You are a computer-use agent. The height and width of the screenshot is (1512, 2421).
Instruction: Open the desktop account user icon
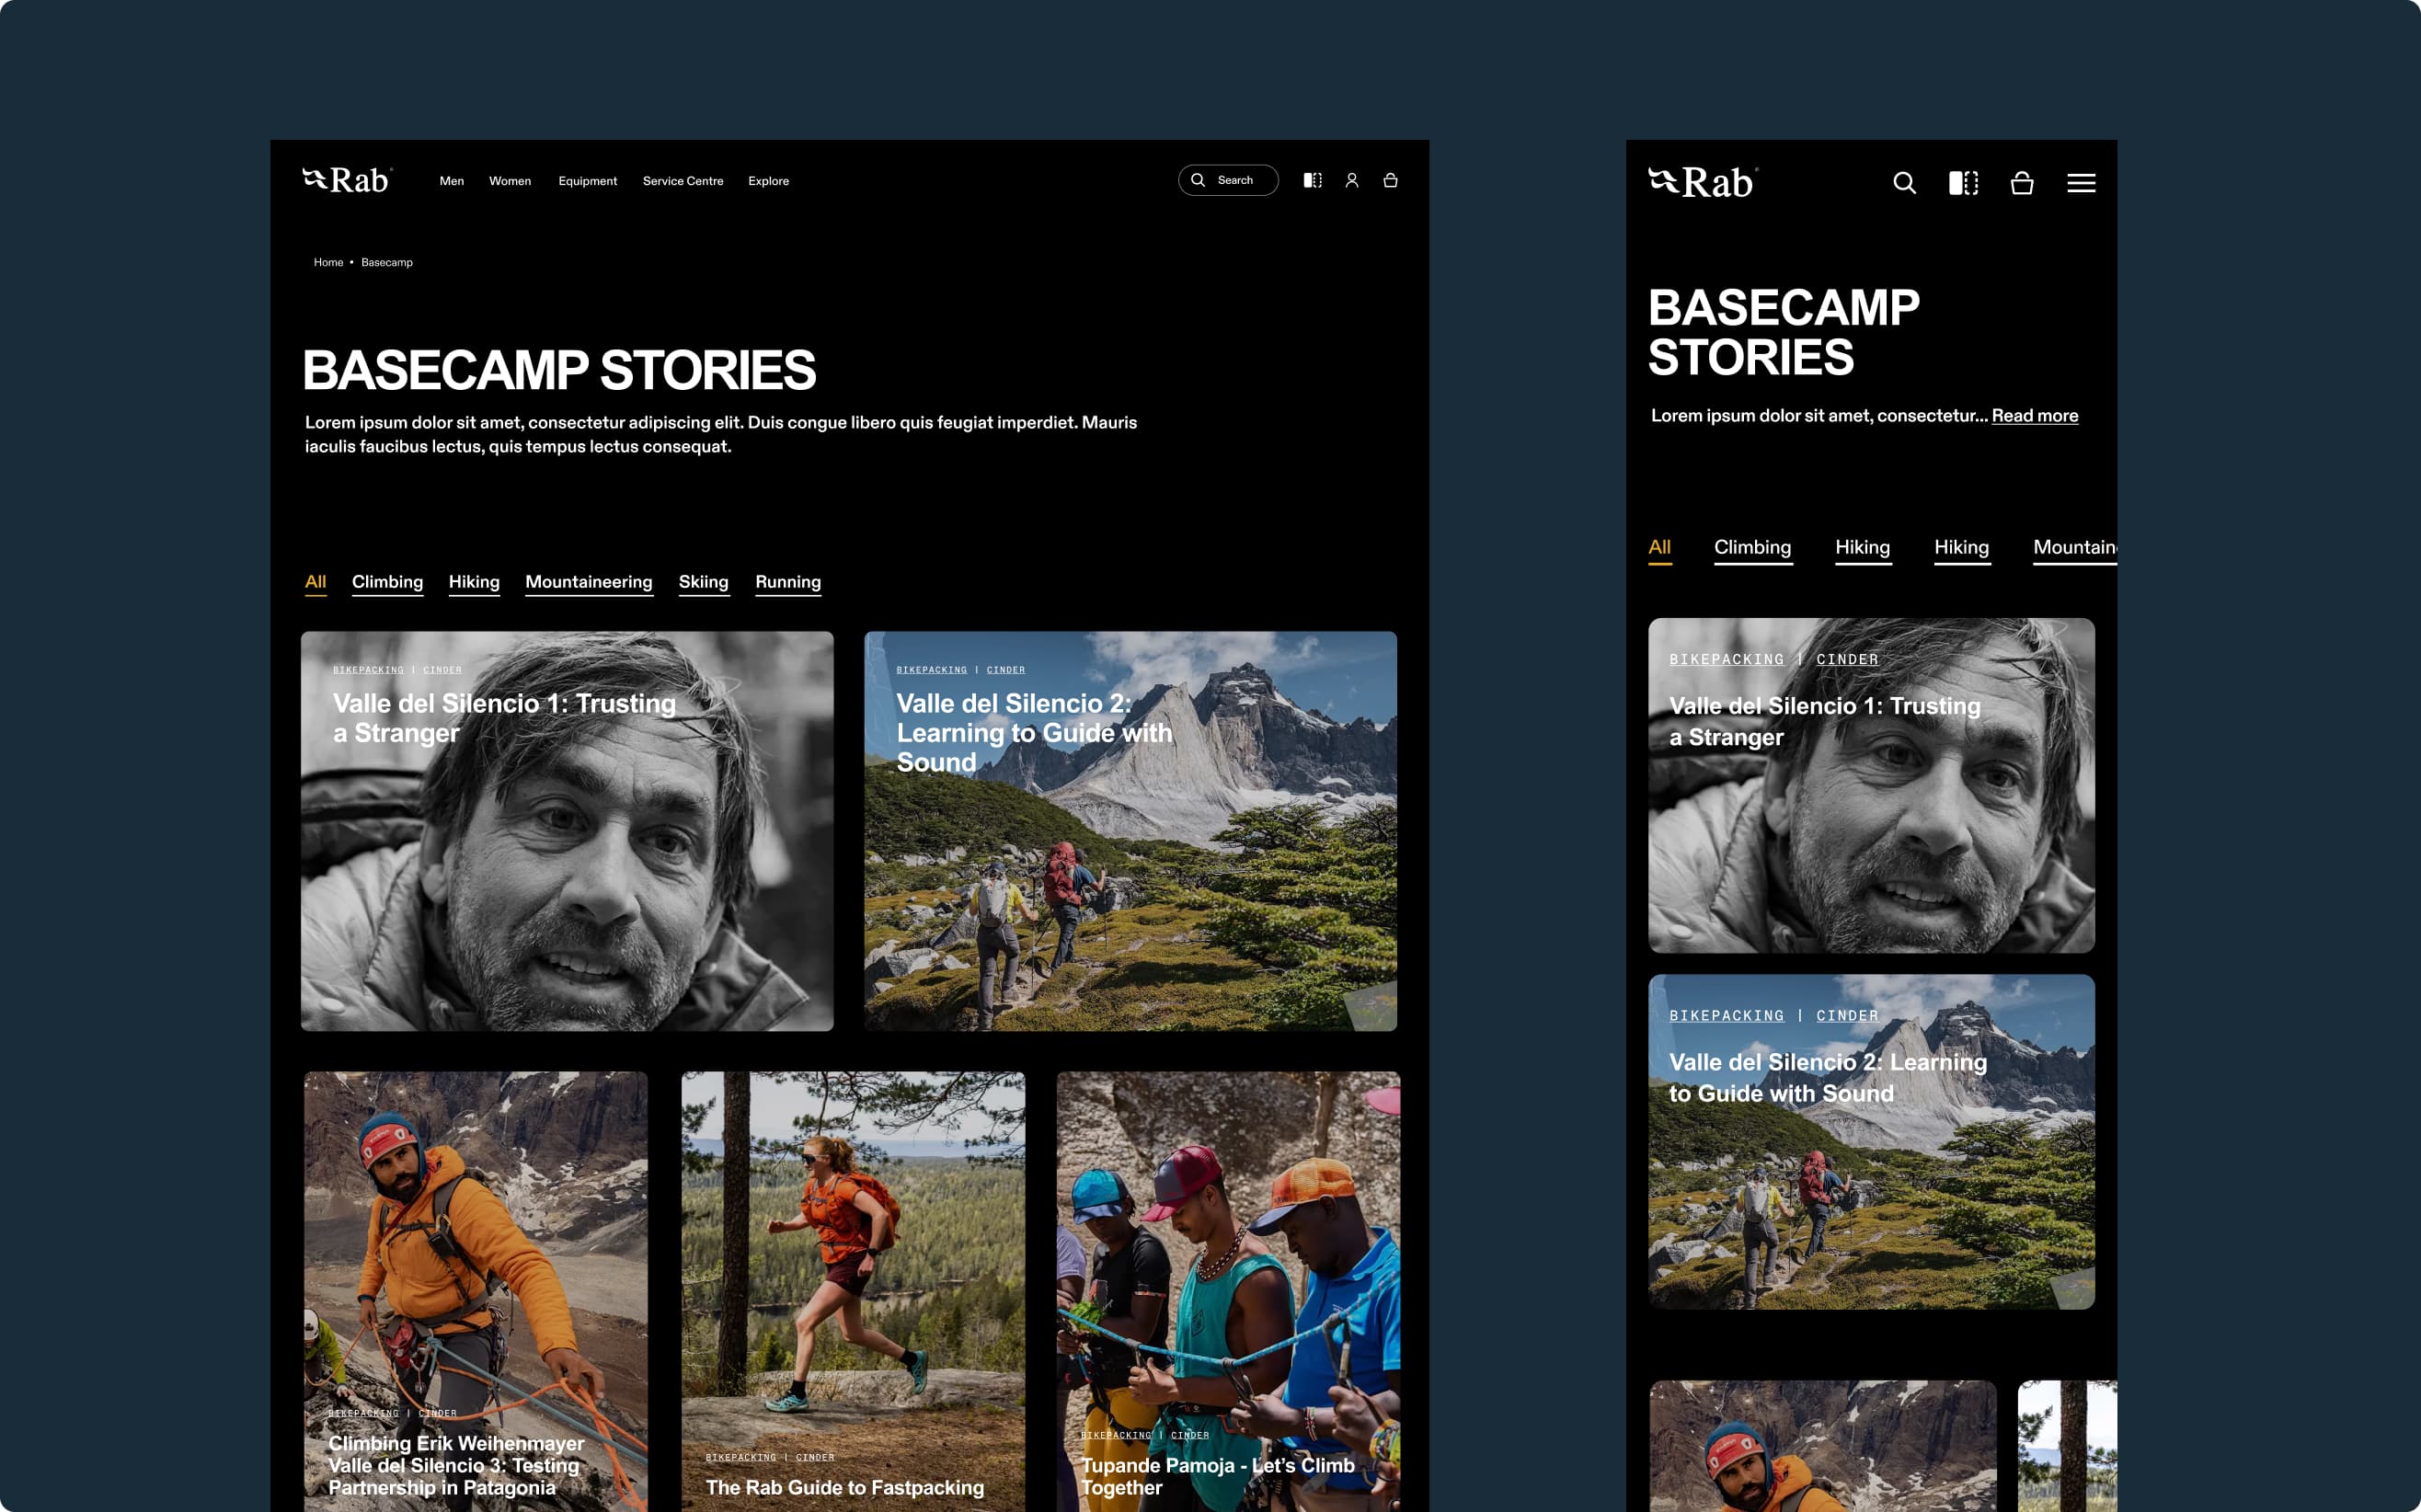pyautogui.click(x=1351, y=180)
